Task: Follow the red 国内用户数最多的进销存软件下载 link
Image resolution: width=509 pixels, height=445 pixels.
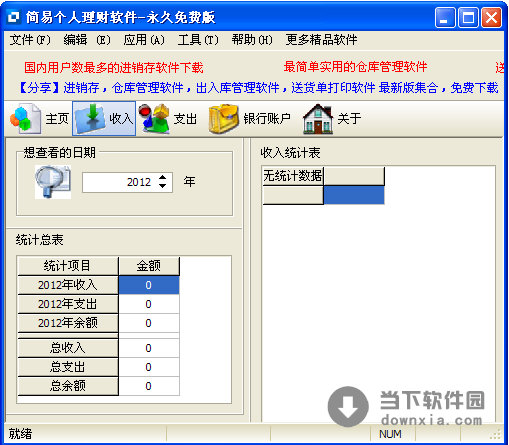Action: point(114,68)
